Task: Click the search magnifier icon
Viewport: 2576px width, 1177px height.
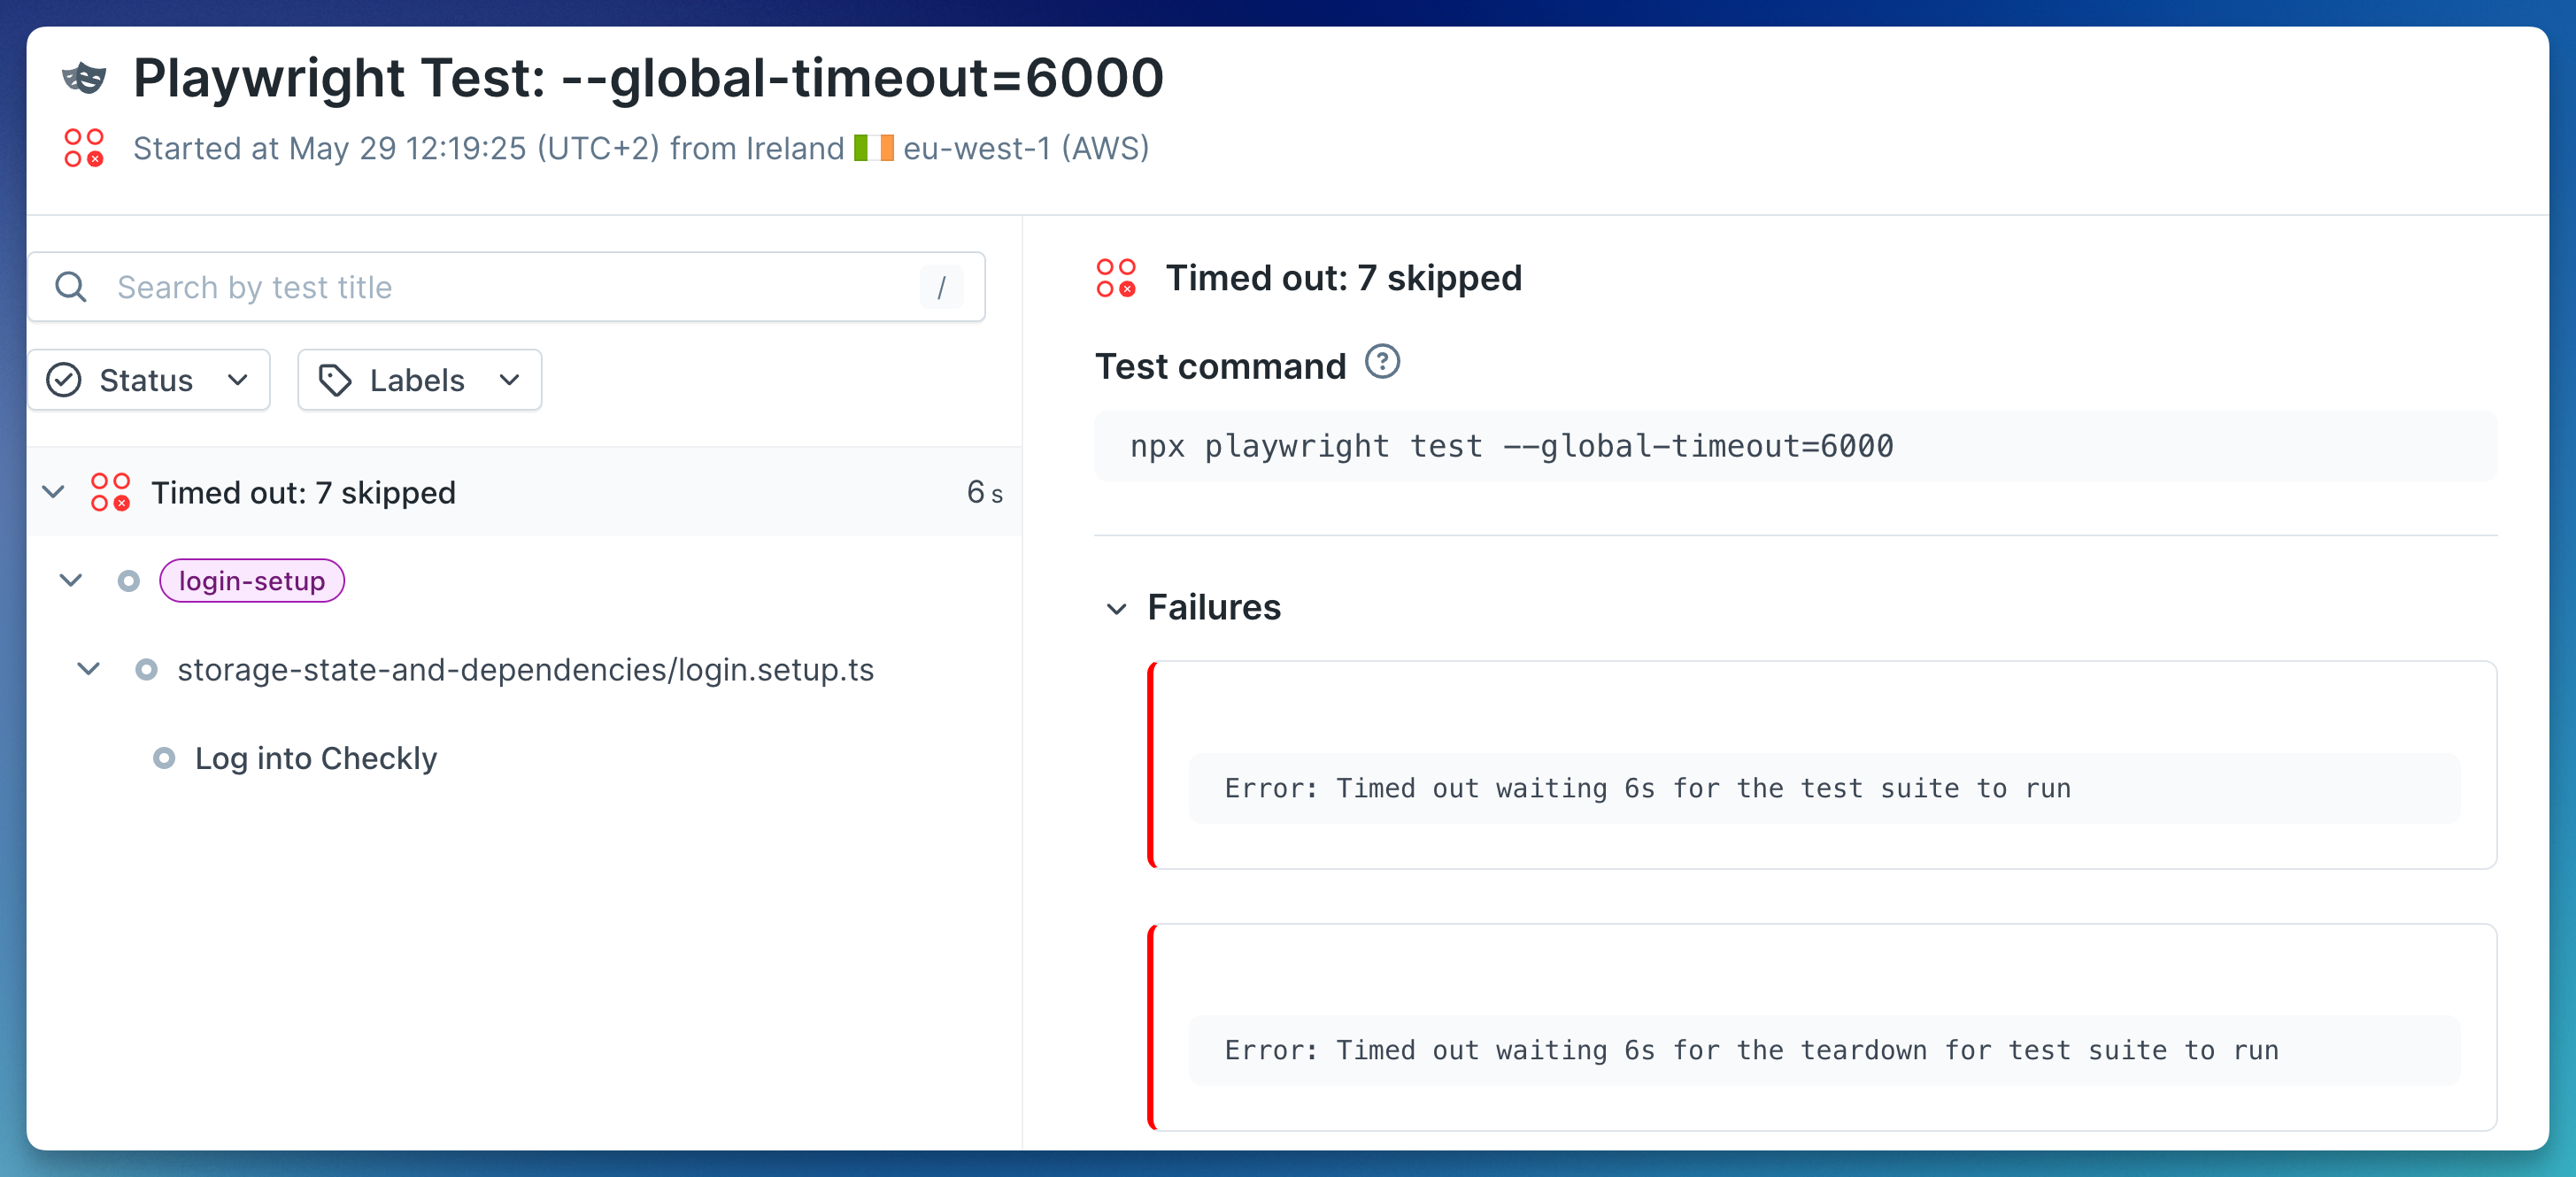Action: click(x=71, y=287)
